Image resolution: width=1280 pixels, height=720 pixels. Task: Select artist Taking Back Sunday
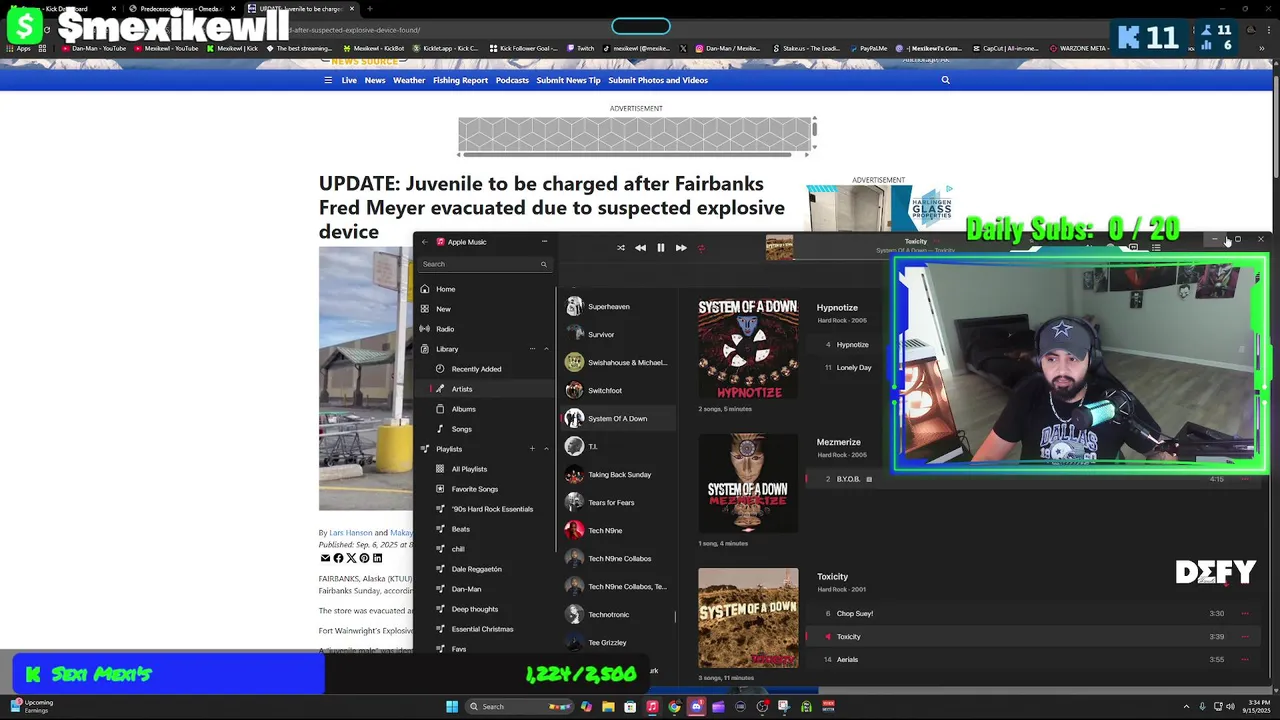pyautogui.click(x=617, y=475)
